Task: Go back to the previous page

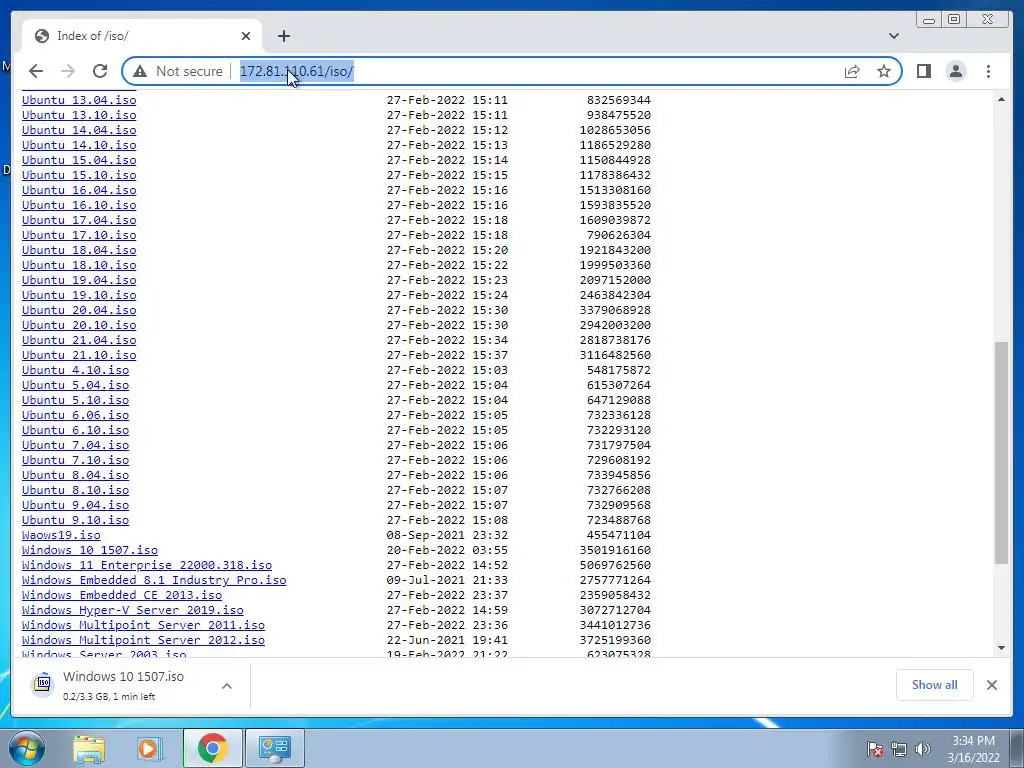Action: pos(36,71)
